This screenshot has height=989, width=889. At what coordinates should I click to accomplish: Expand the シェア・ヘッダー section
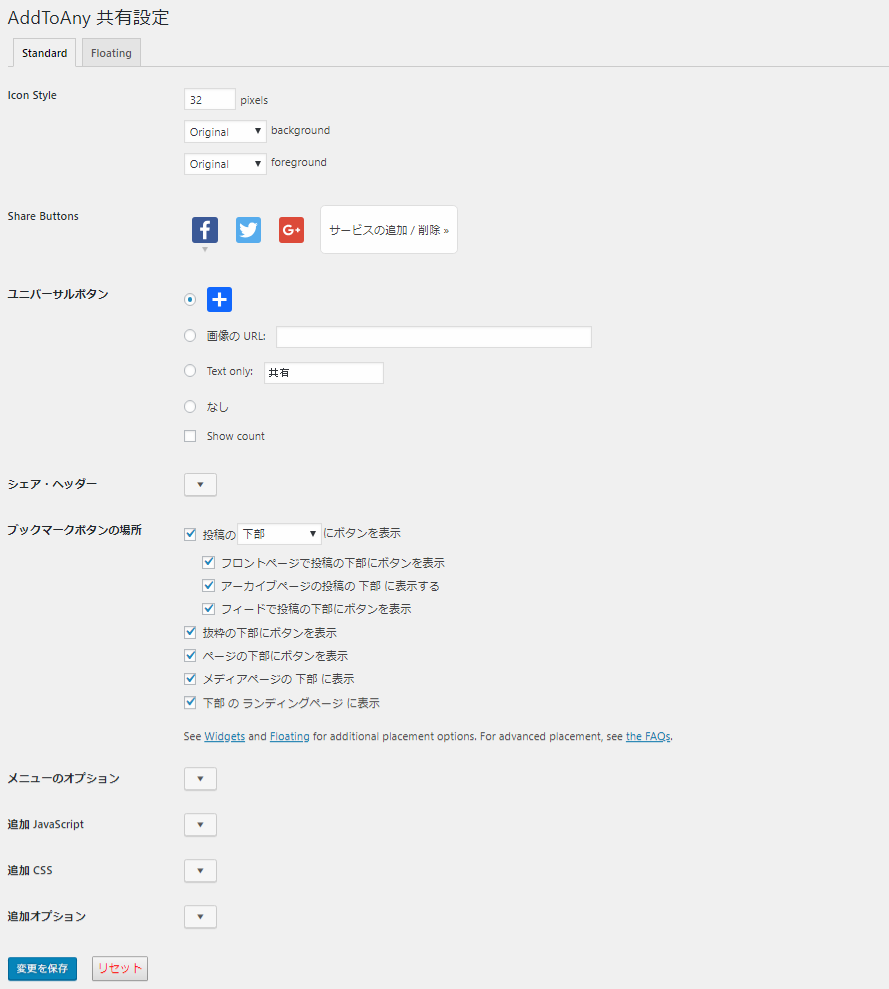tap(201, 484)
